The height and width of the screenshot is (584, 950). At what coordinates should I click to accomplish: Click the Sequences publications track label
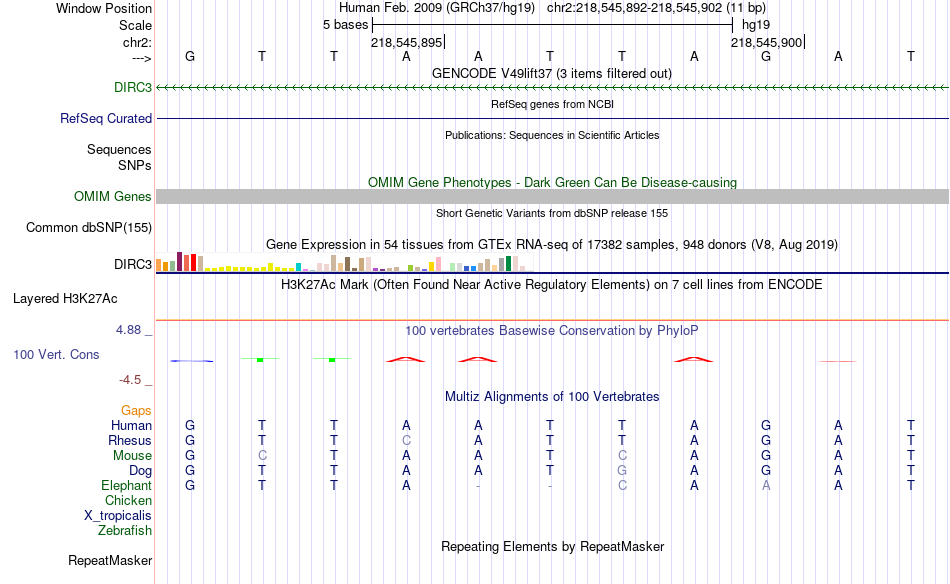pyautogui.click(x=119, y=149)
